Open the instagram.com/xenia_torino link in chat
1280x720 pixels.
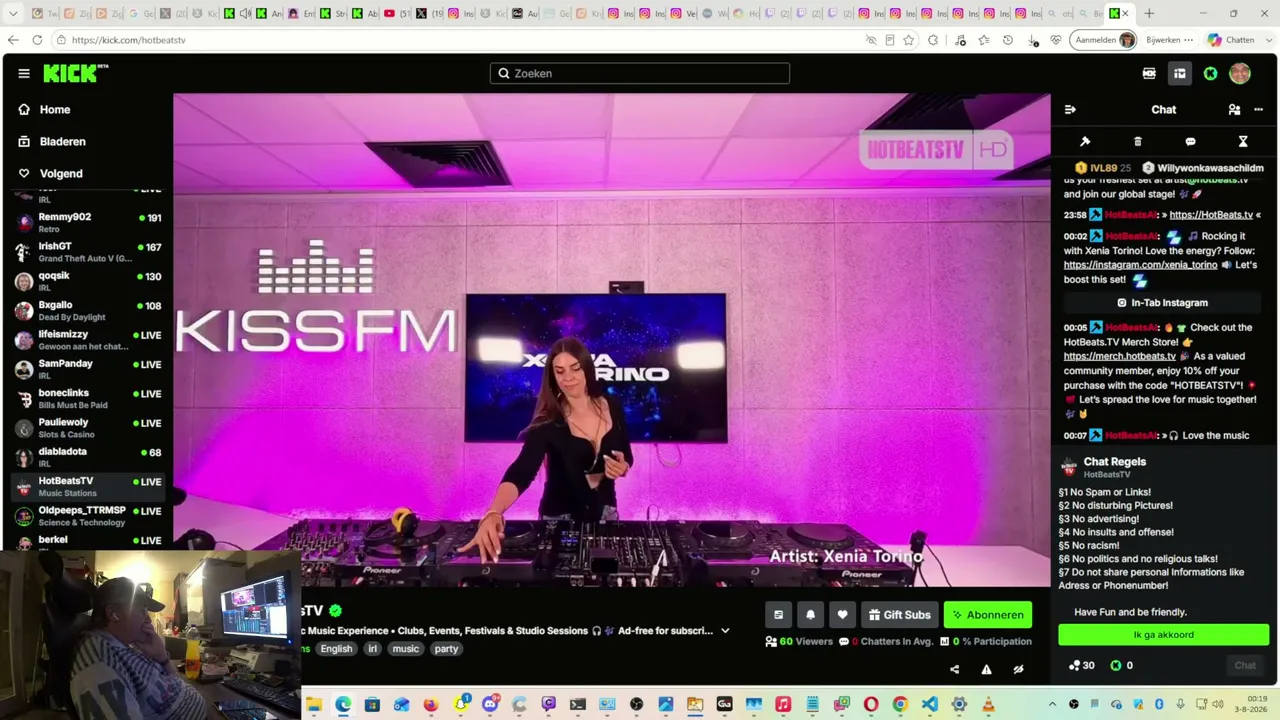[1140, 265]
